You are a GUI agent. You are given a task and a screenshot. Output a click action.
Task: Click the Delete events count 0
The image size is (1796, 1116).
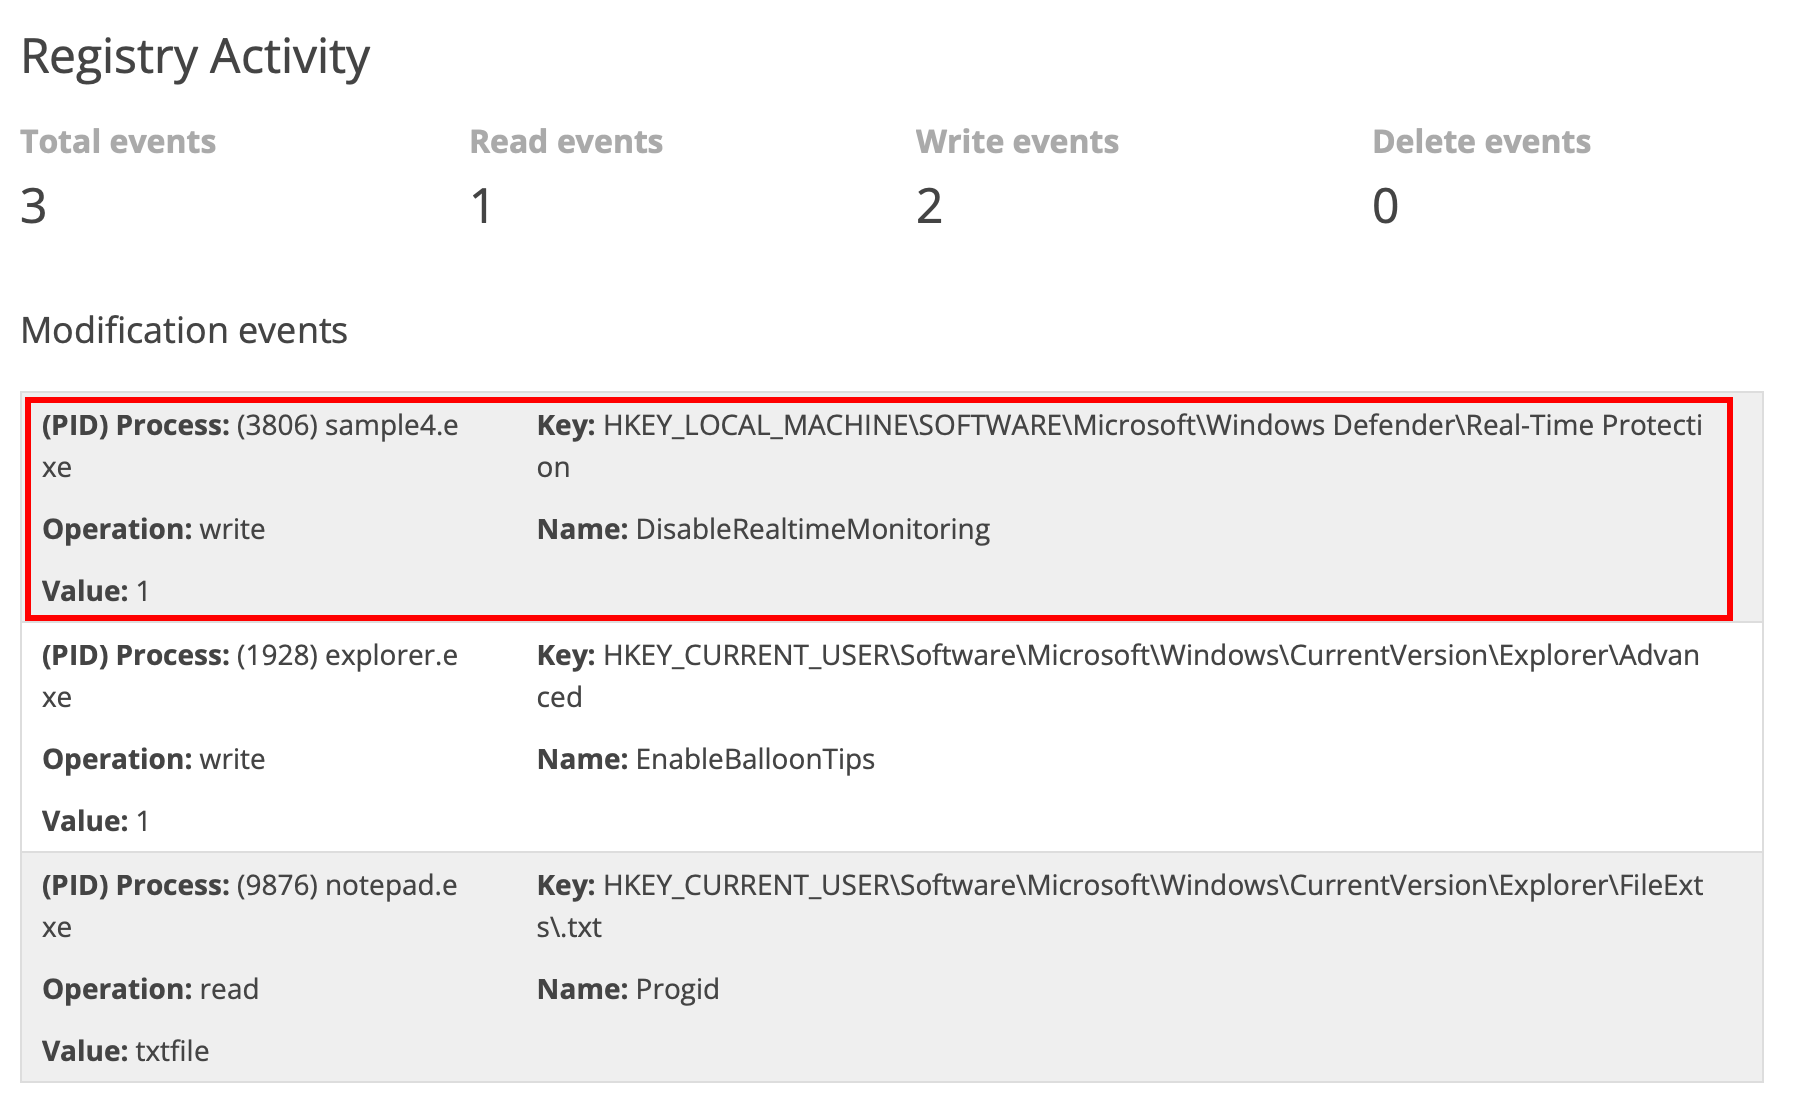pos(1385,206)
